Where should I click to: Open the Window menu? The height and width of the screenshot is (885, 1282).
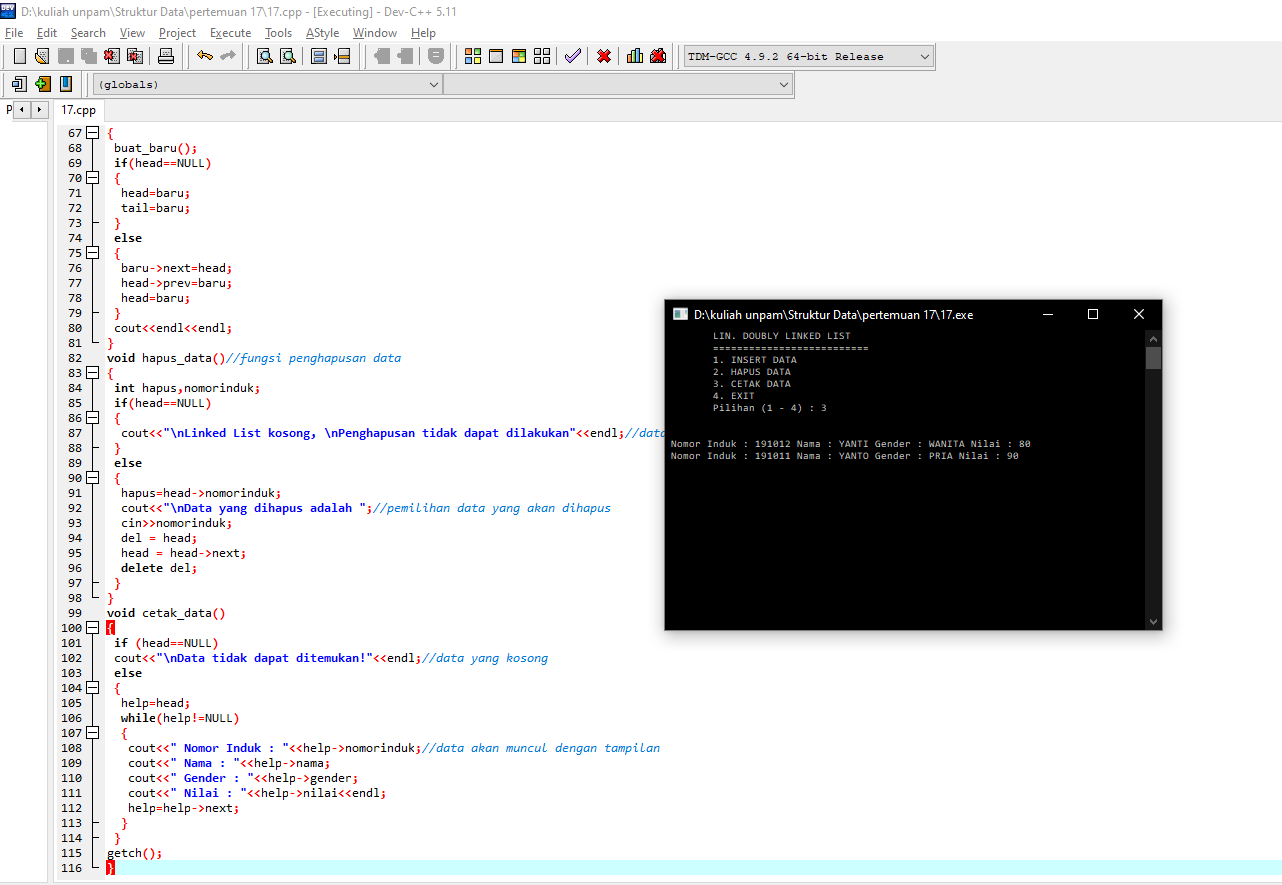pyautogui.click(x=375, y=33)
